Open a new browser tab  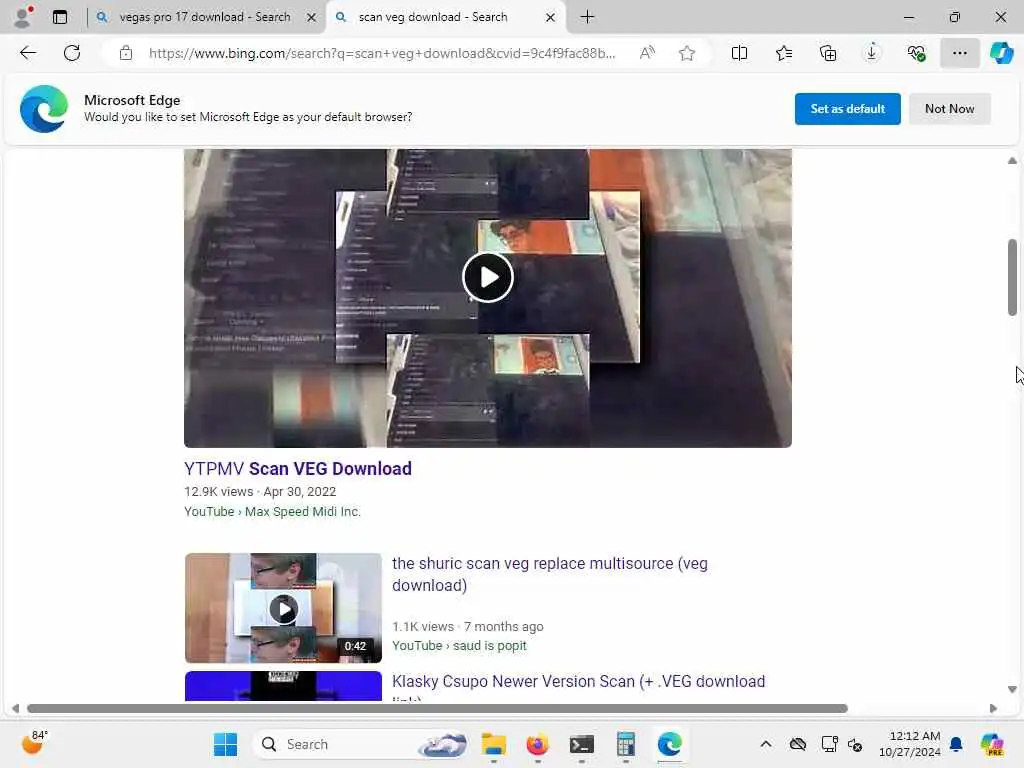(x=587, y=17)
